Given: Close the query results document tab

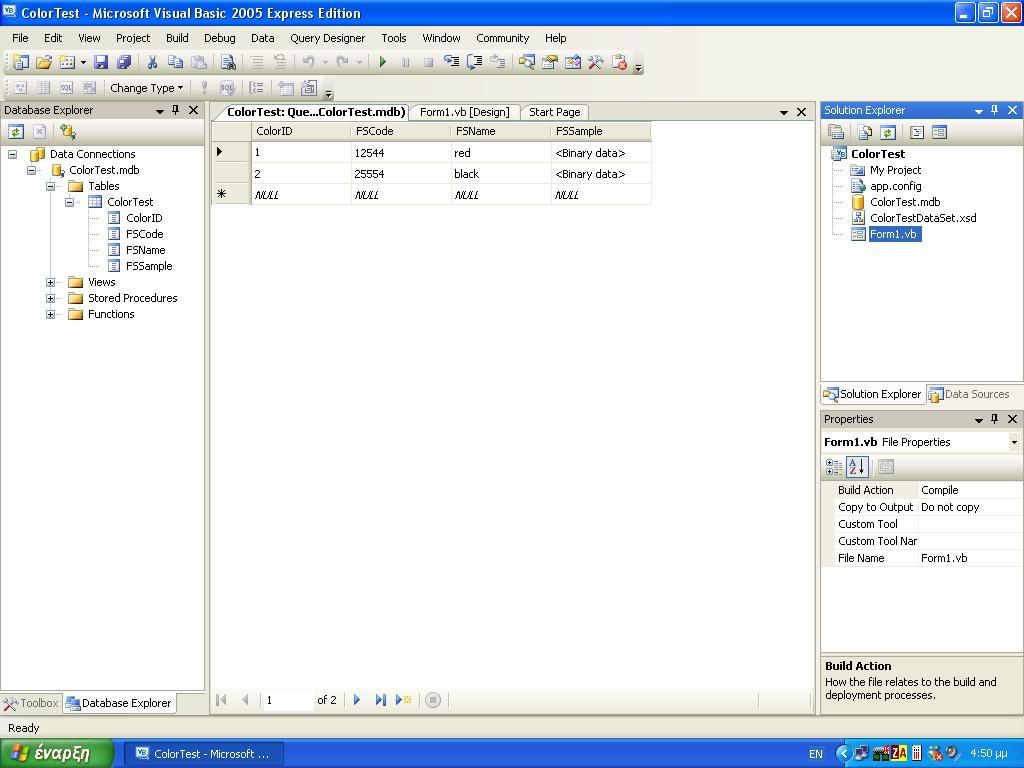Looking at the screenshot, I should (x=801, y=112).
